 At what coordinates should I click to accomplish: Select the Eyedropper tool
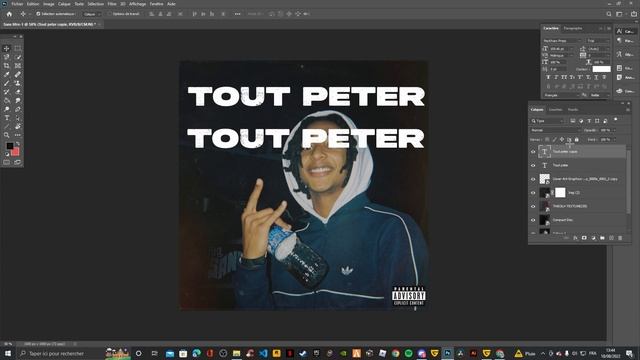click(x=7, y=74)
